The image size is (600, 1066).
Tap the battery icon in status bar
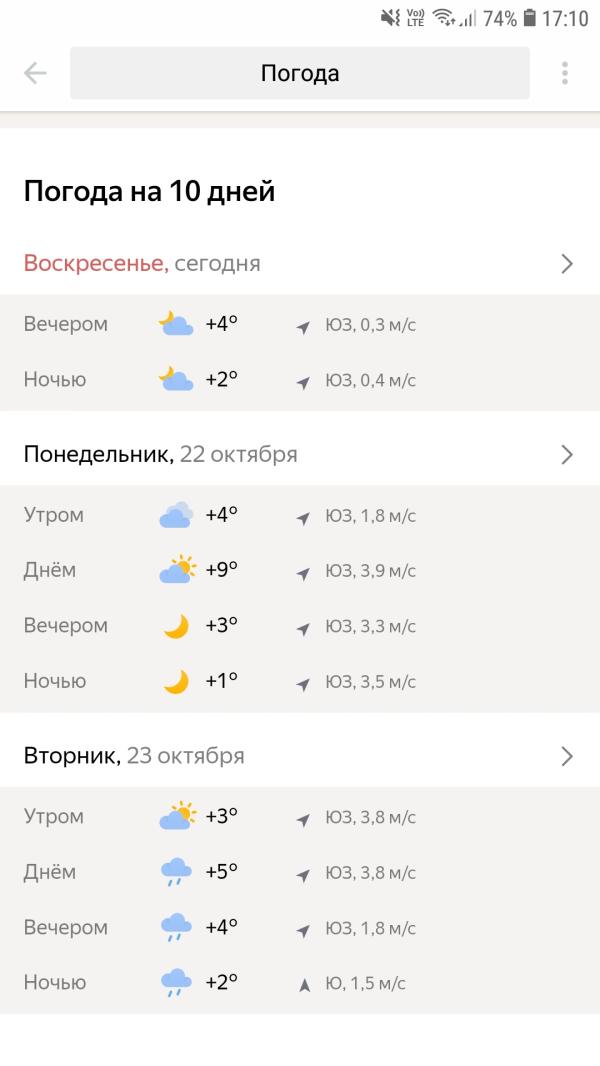(530, 18)
